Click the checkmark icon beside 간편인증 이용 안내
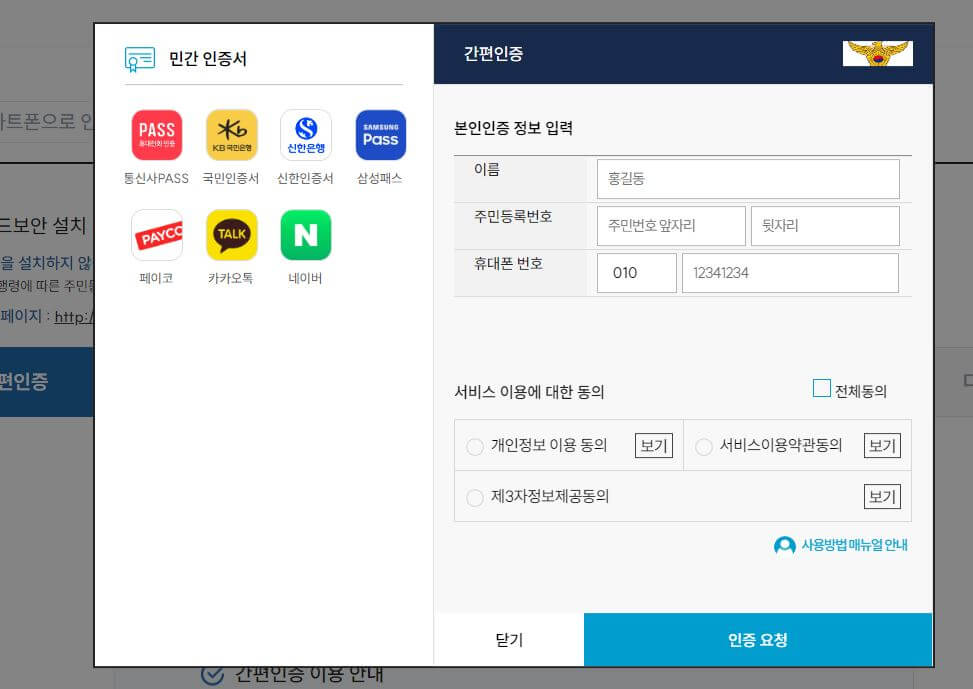Image resolution: width=973 pixels, height=689 pixels. (x=212, y=675)
